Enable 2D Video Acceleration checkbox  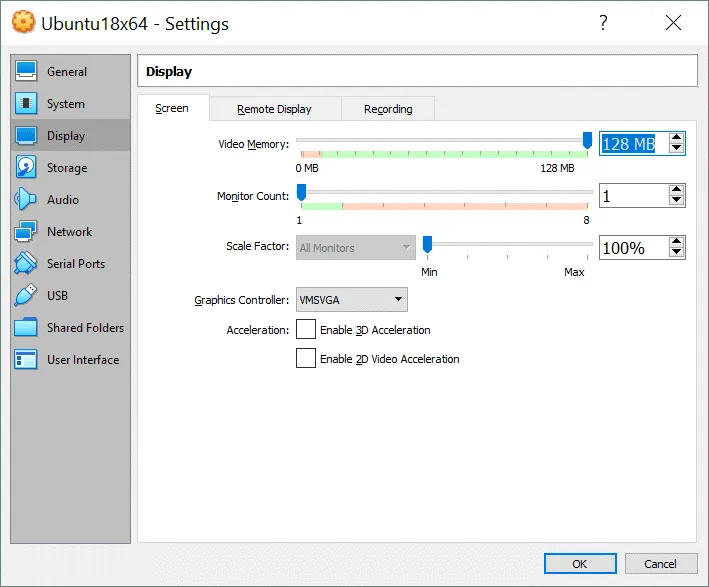pyautogui.click(x=306, y=359)
